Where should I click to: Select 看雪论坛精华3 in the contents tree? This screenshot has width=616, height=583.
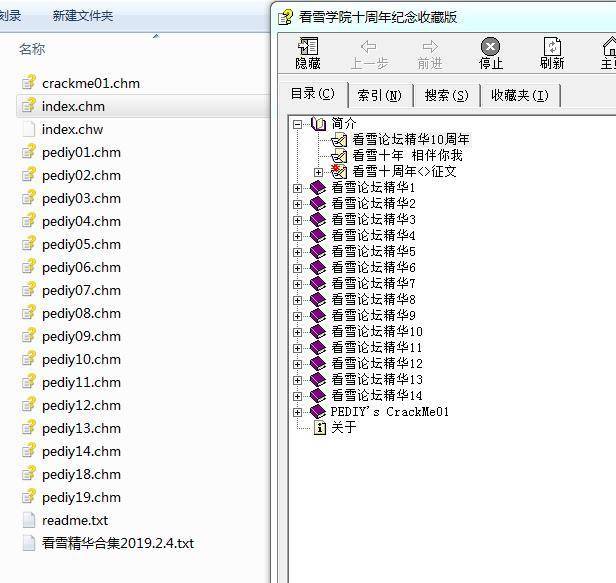click(373, 219)
